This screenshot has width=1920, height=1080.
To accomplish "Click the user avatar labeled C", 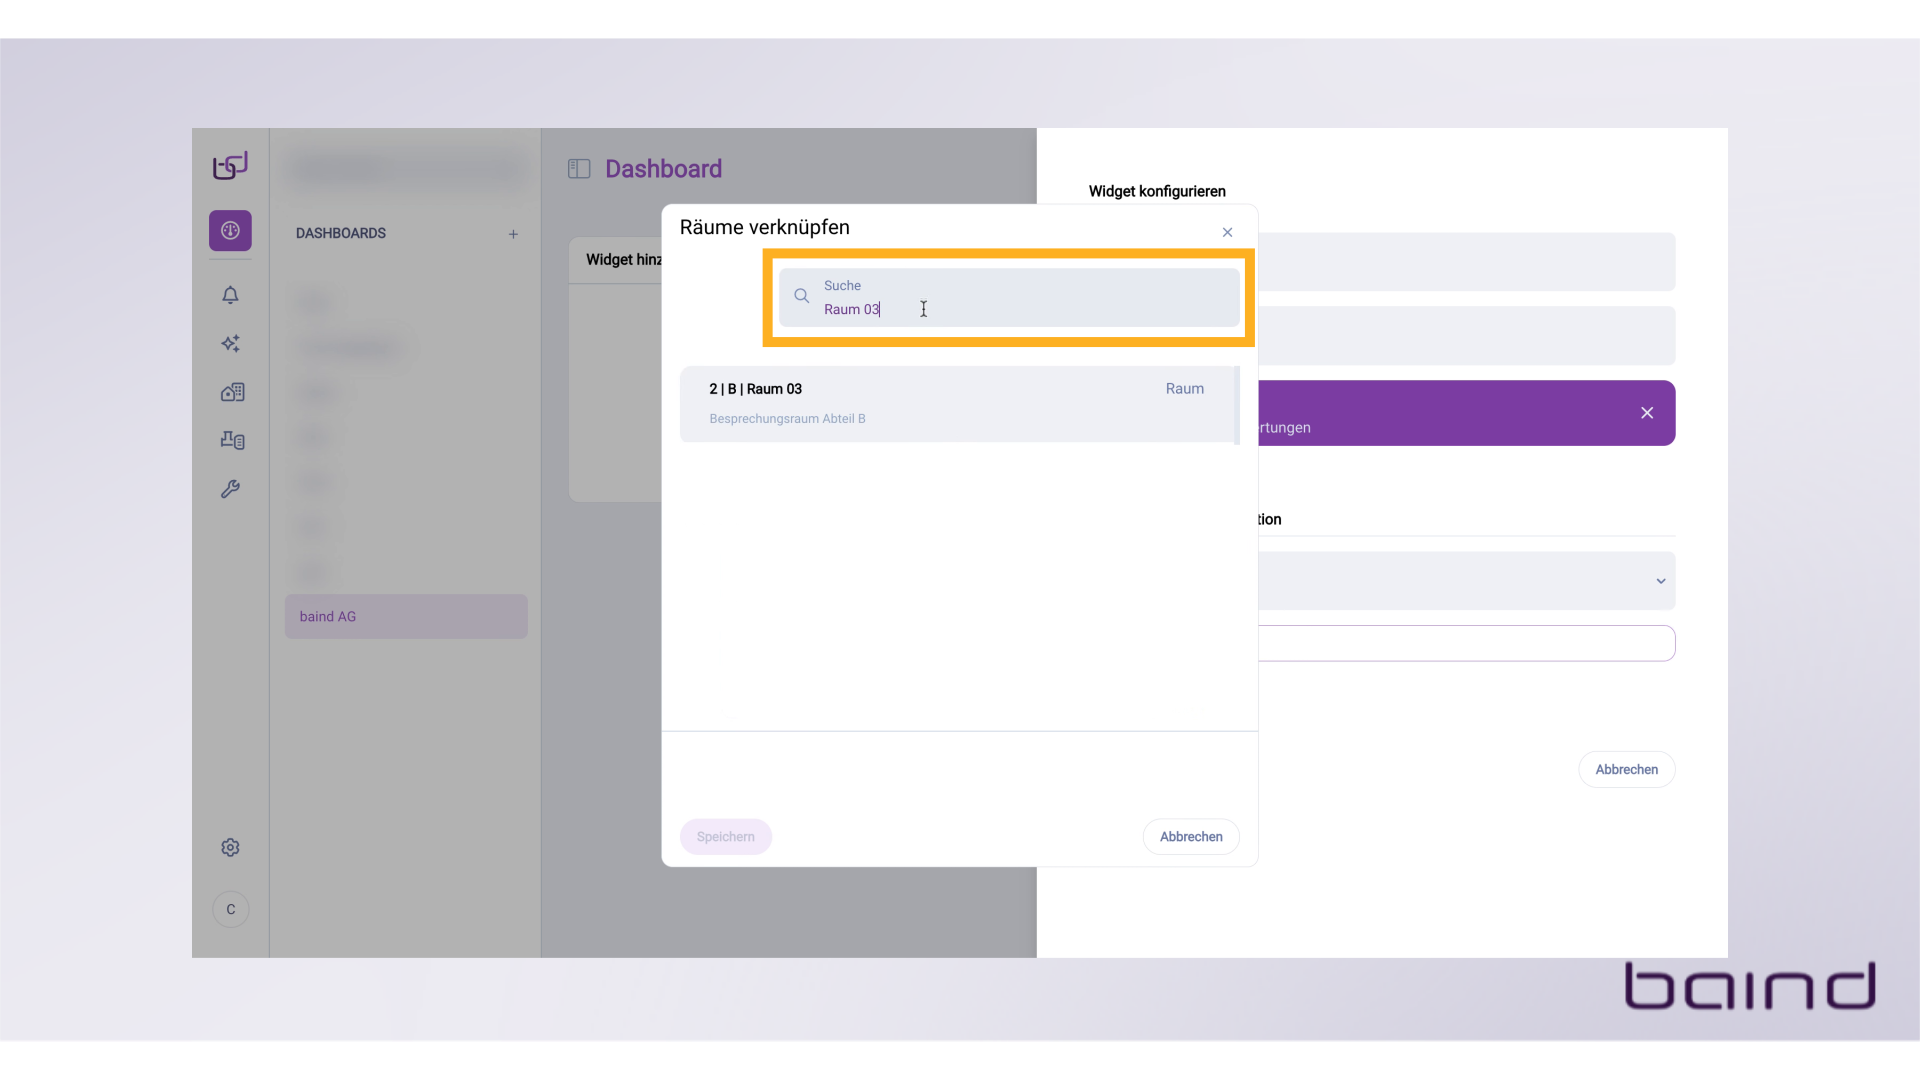I will point(231,910).
